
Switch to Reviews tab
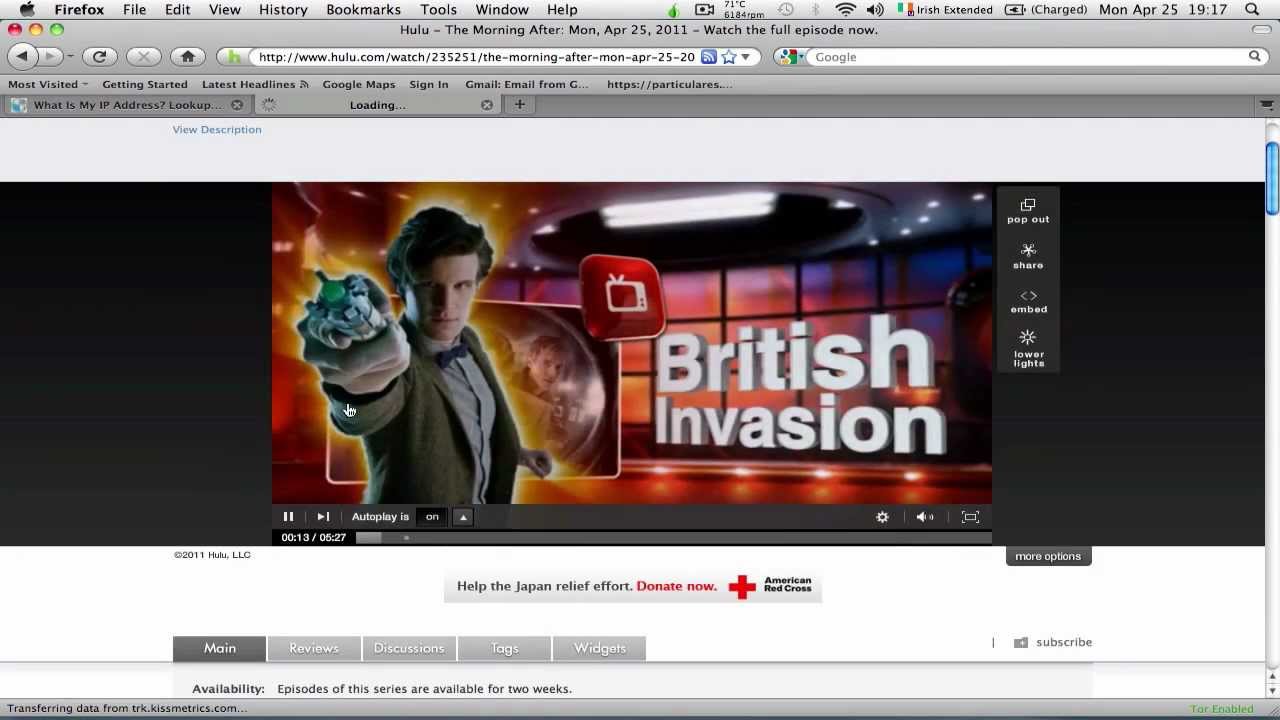(x=314, y=648)
